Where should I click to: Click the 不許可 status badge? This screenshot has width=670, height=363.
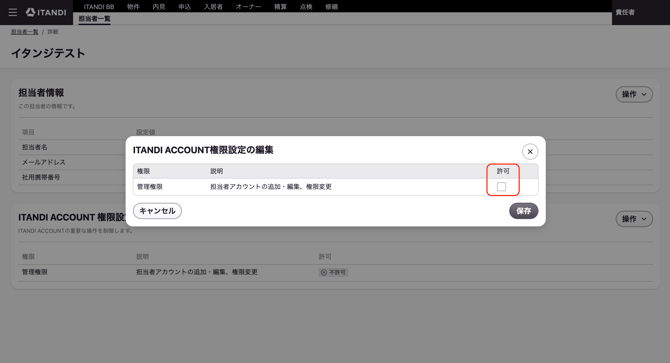pyautogui.click(x=333, y=272)
